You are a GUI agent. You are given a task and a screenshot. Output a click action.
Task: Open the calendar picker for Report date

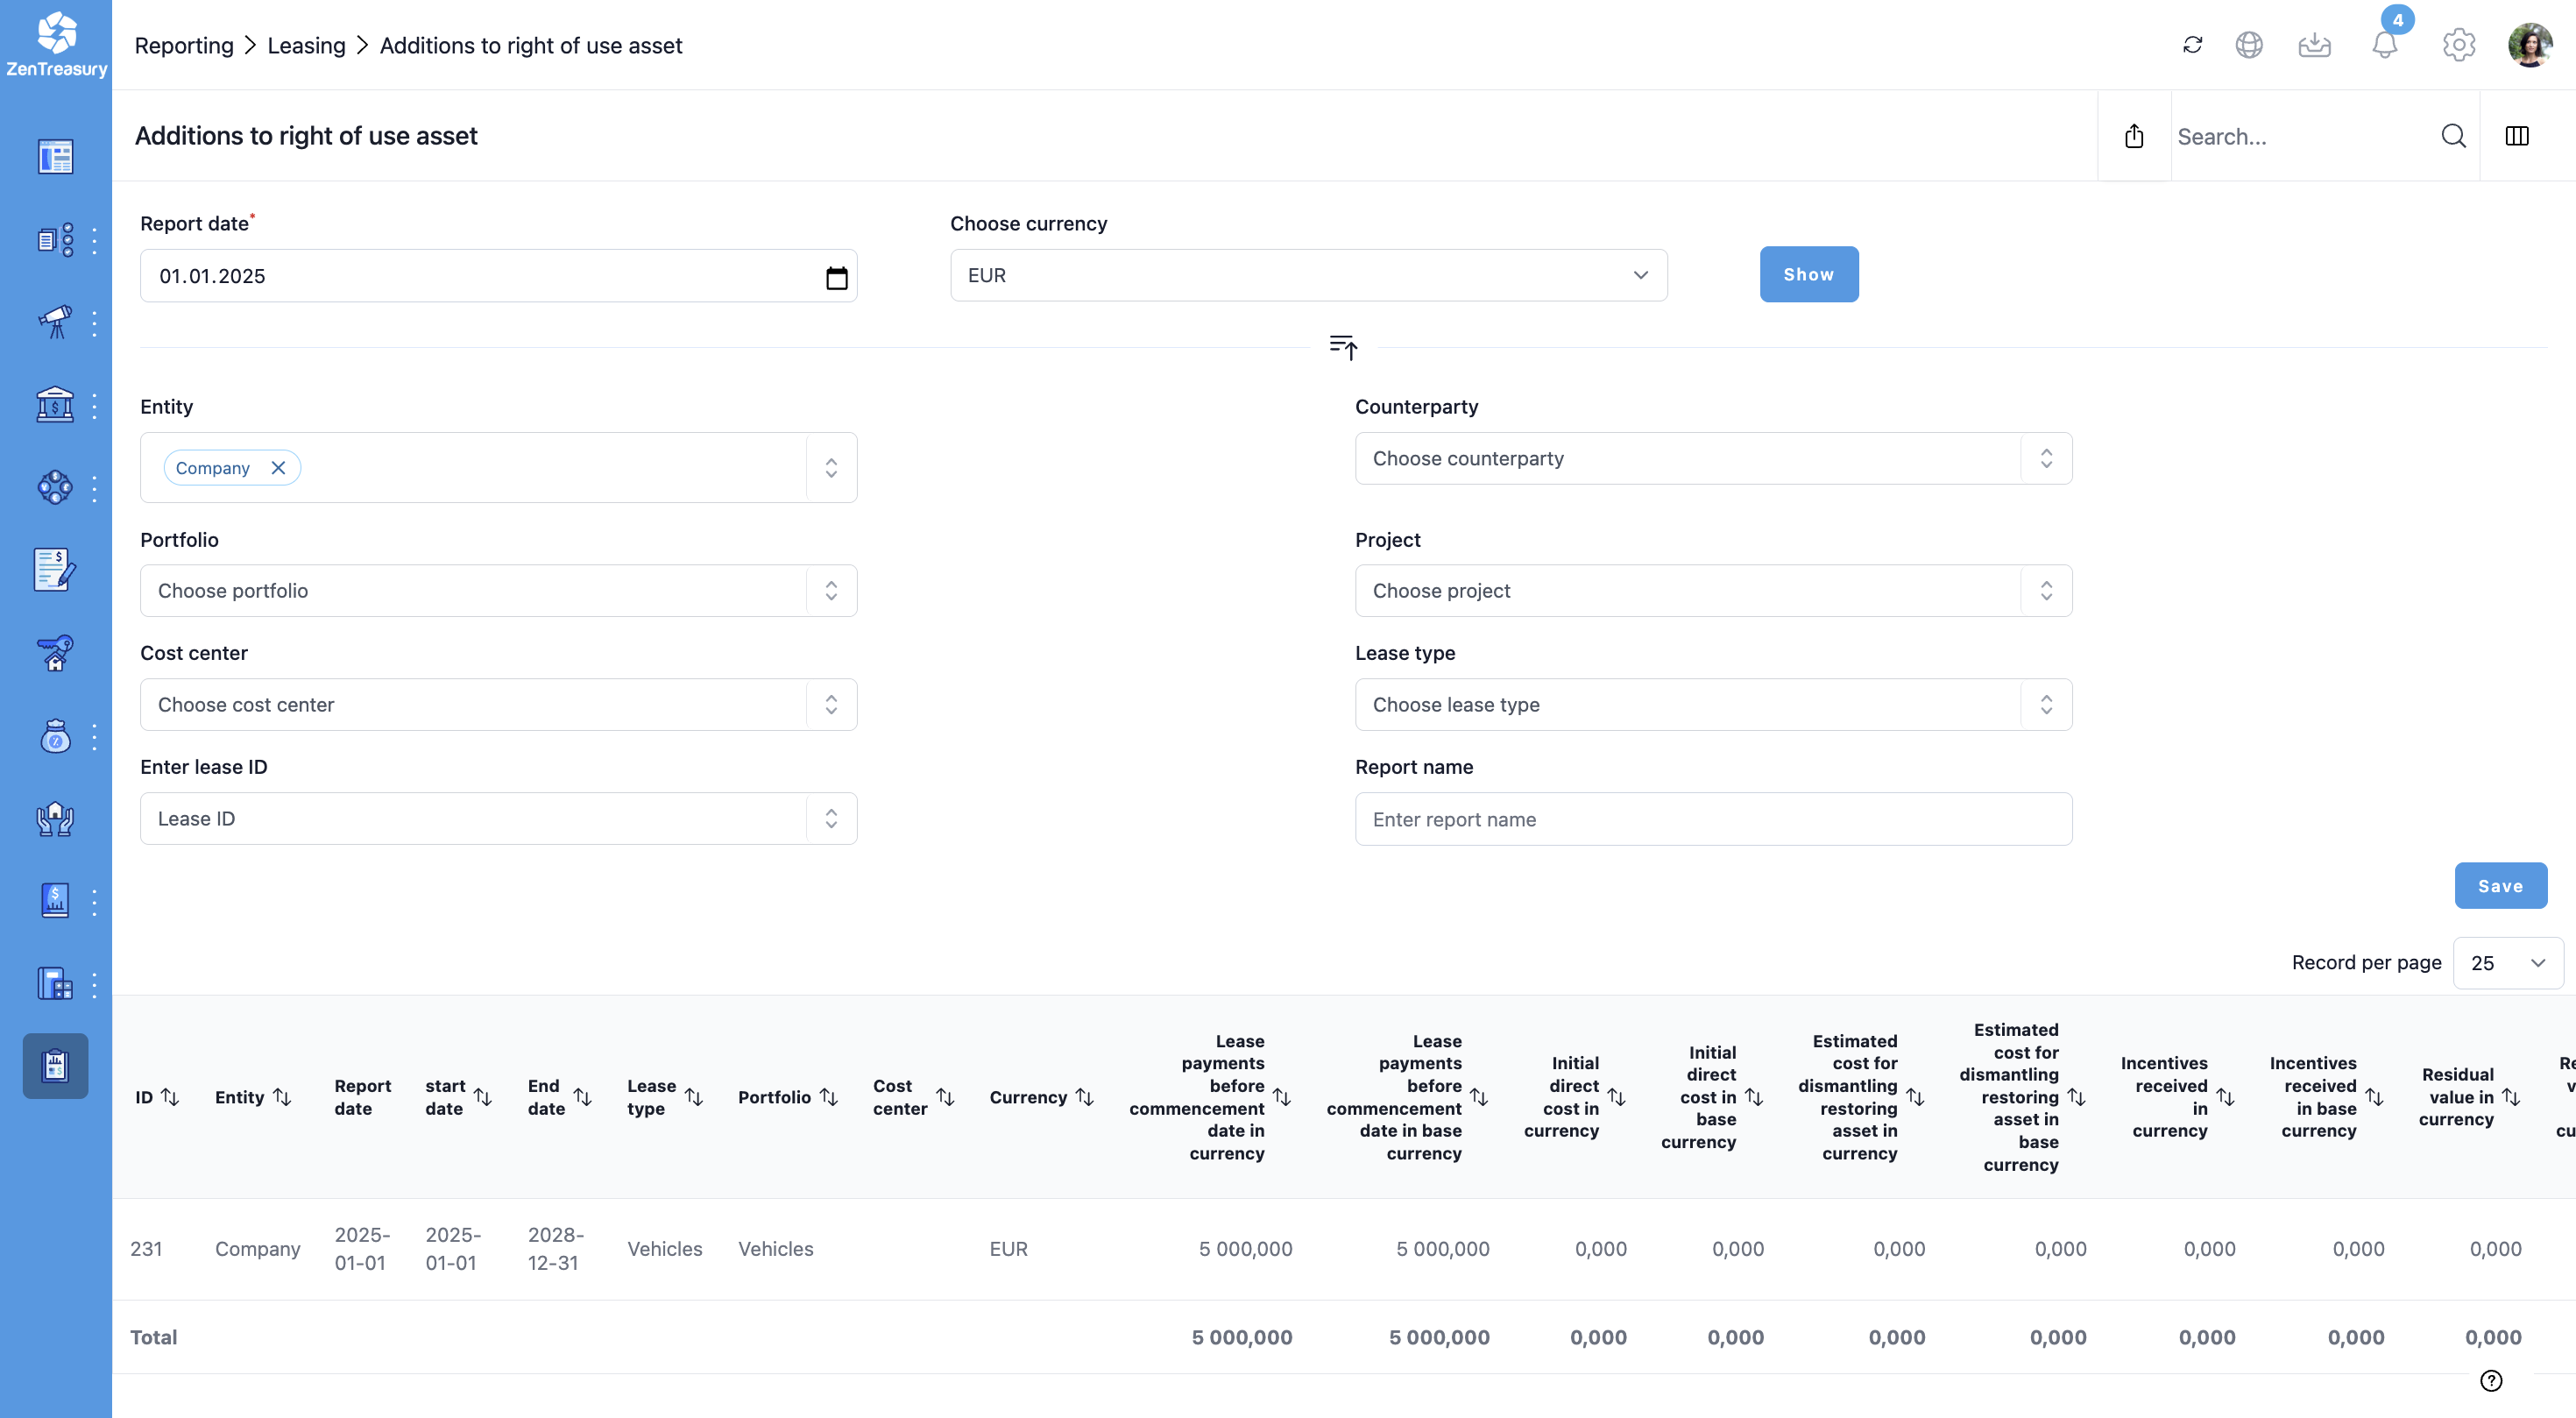click(836, 277)
